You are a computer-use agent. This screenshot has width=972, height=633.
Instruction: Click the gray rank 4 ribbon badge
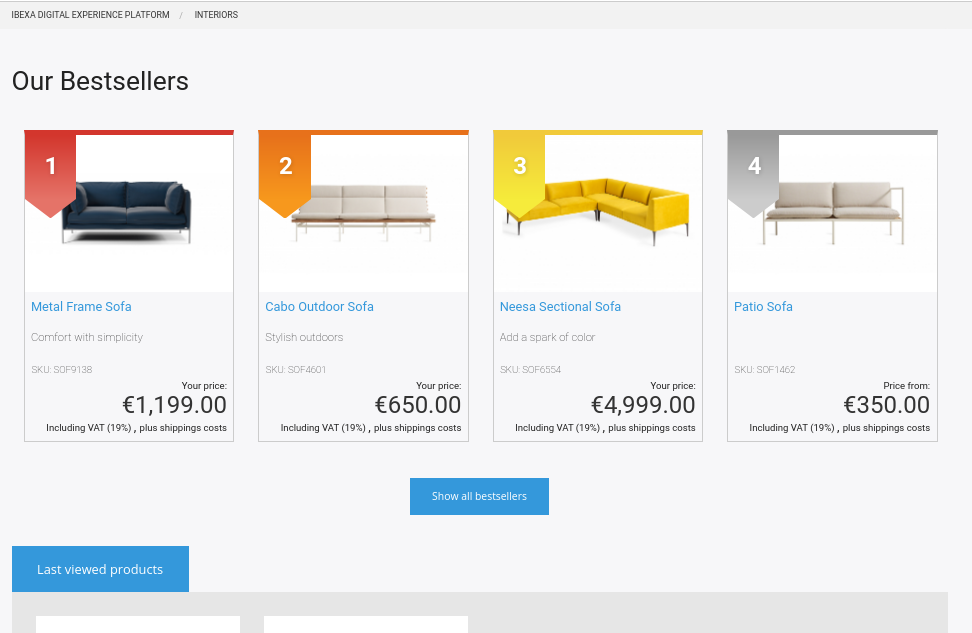(753, 172)
